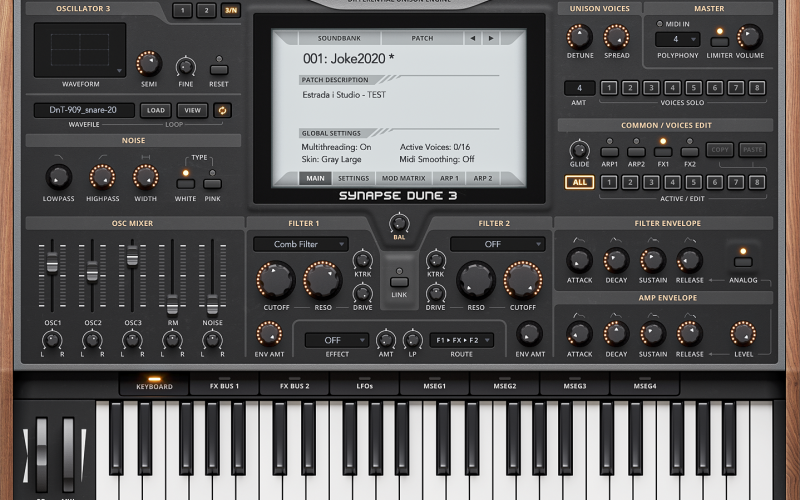
Task: Click the NOISE mixer fader
Action: (212, 305)
